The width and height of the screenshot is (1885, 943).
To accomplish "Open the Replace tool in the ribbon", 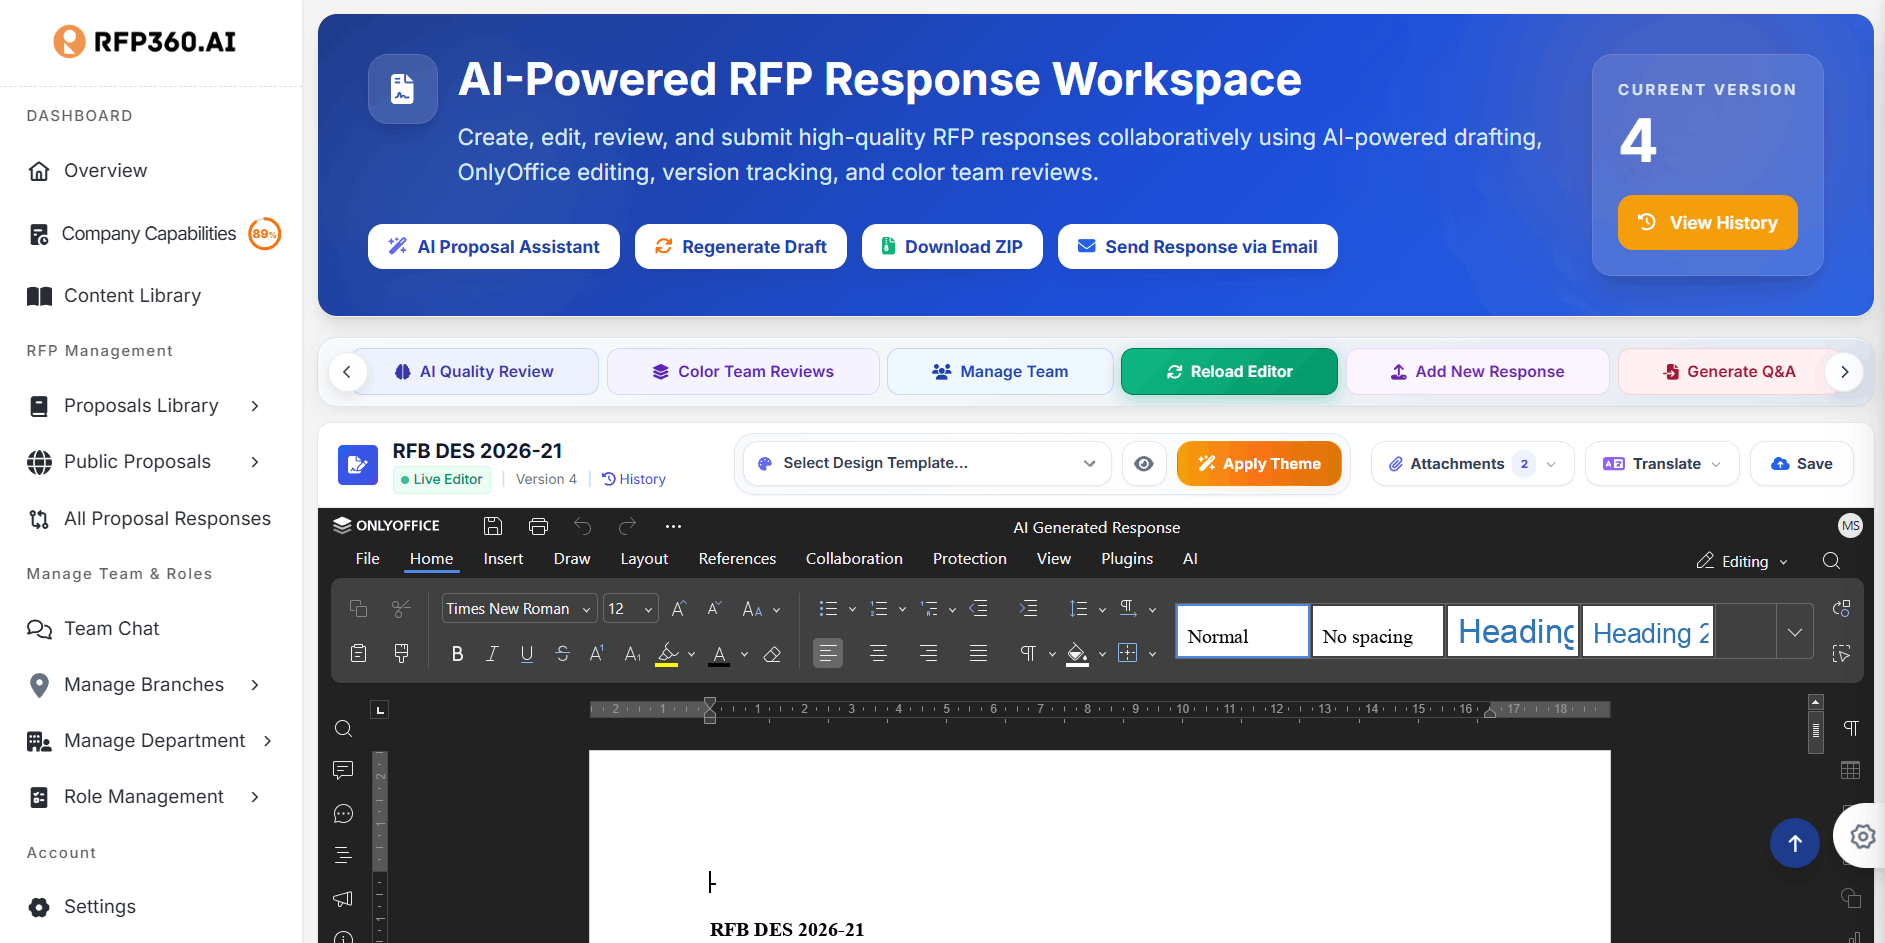I will pos(1841,609).
